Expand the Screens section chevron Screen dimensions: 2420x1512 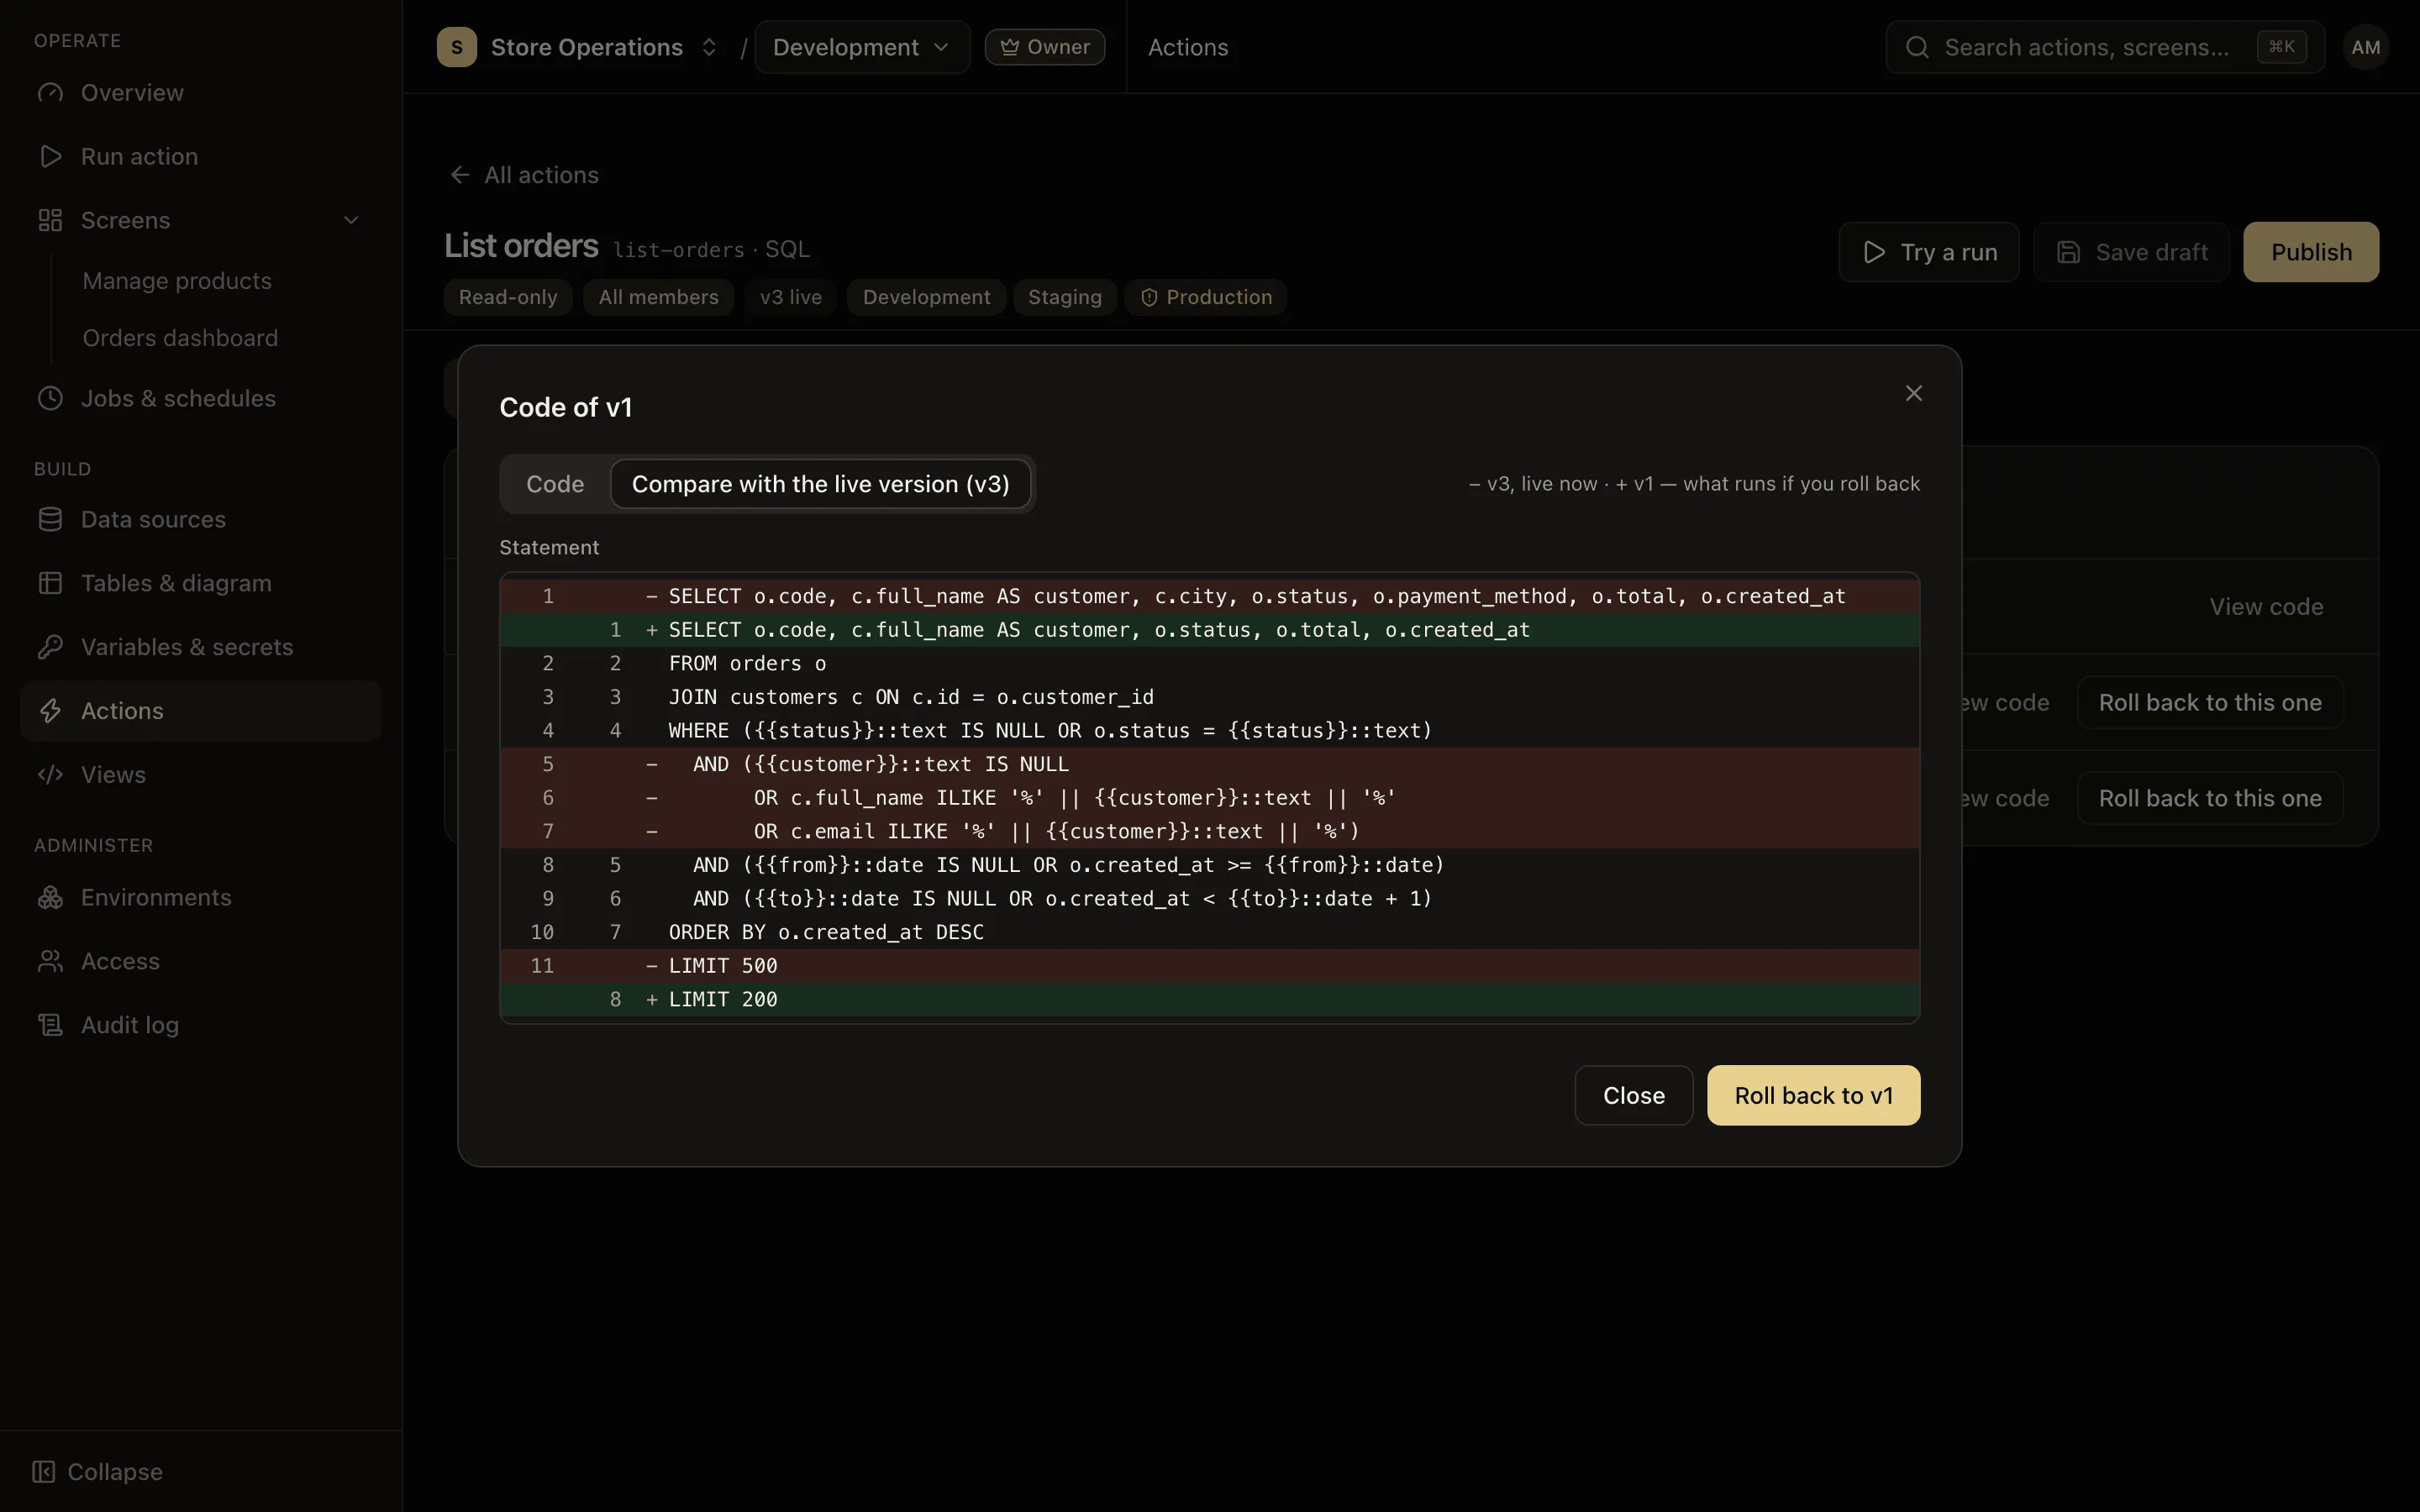351,221
